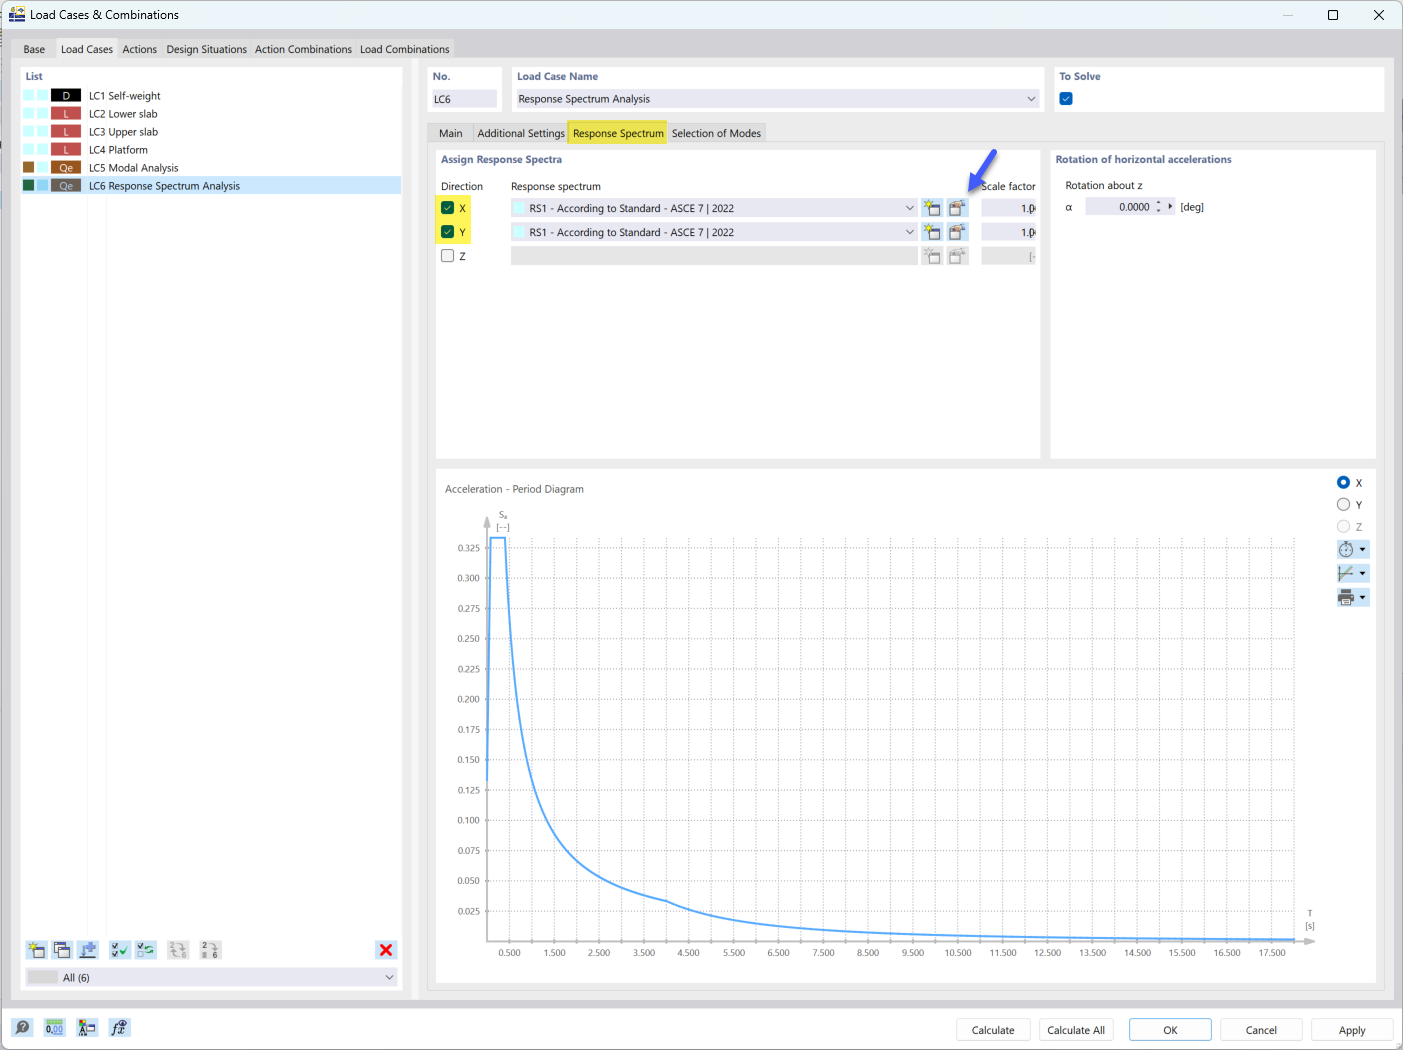
Task: Click the X direction scale factor field
Action: pyautogui.click(x=1008, y=208)
